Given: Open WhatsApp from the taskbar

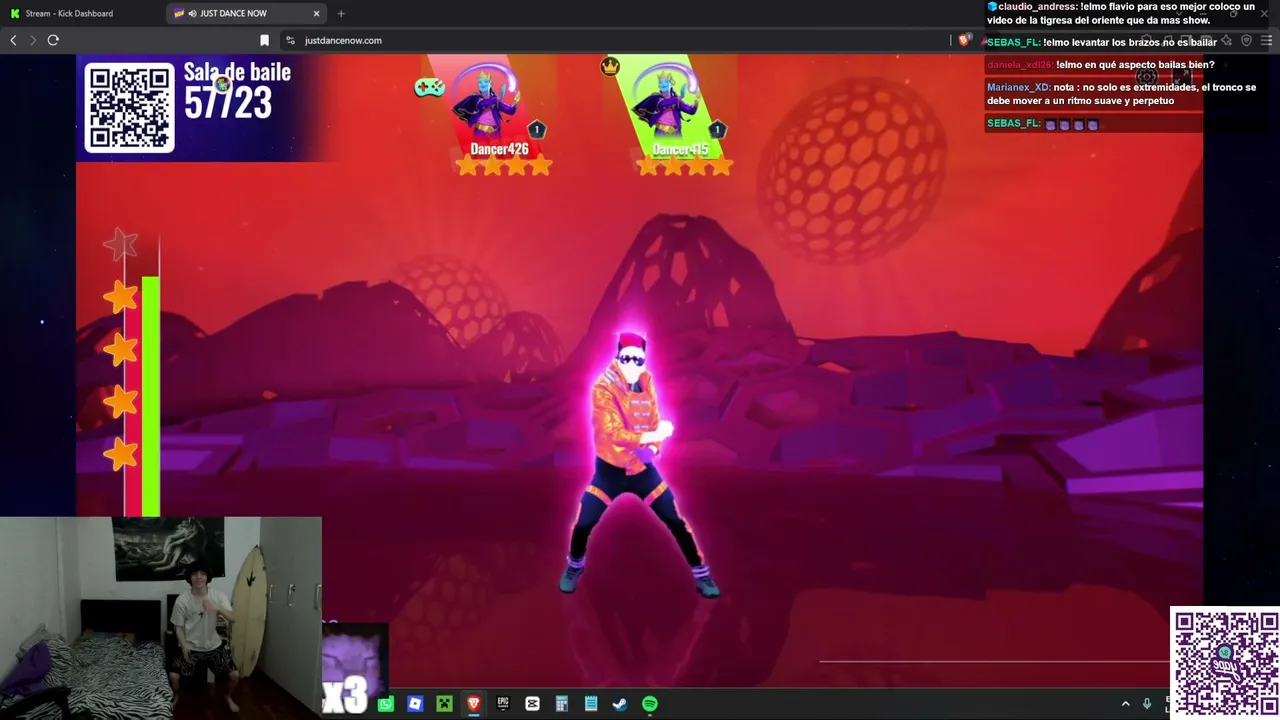Looking at the screenshot, I should 386,704.
